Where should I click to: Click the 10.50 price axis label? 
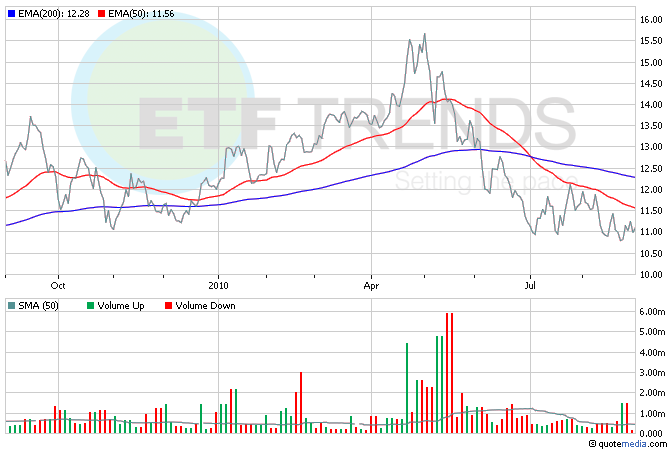pyautogui.click(x=651, y=253)
